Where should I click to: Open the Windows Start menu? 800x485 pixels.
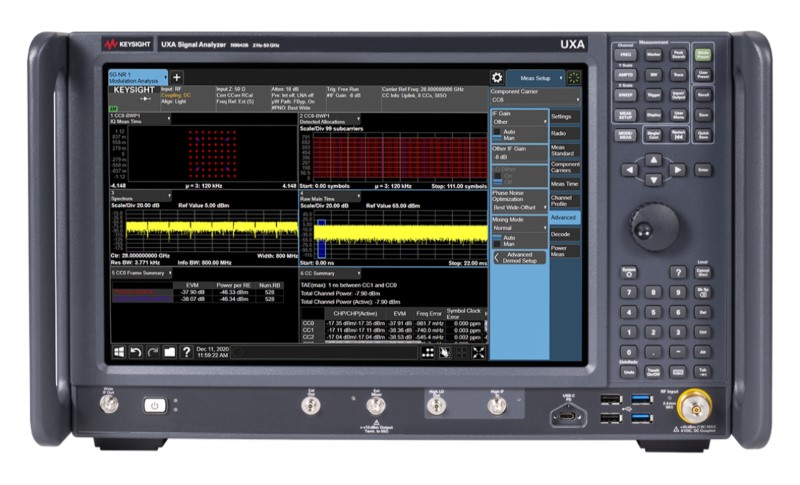tap(118, 351)
